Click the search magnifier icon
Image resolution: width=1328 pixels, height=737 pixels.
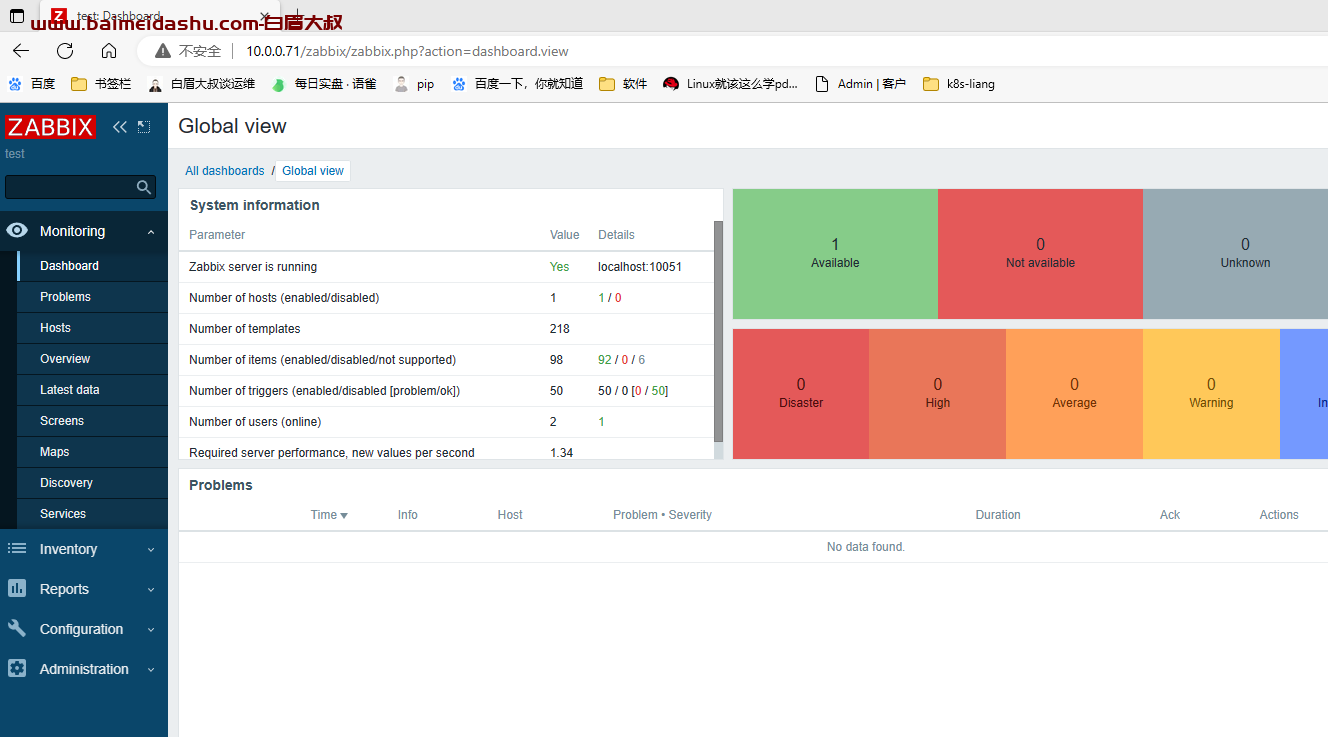(x=144, y=187)
